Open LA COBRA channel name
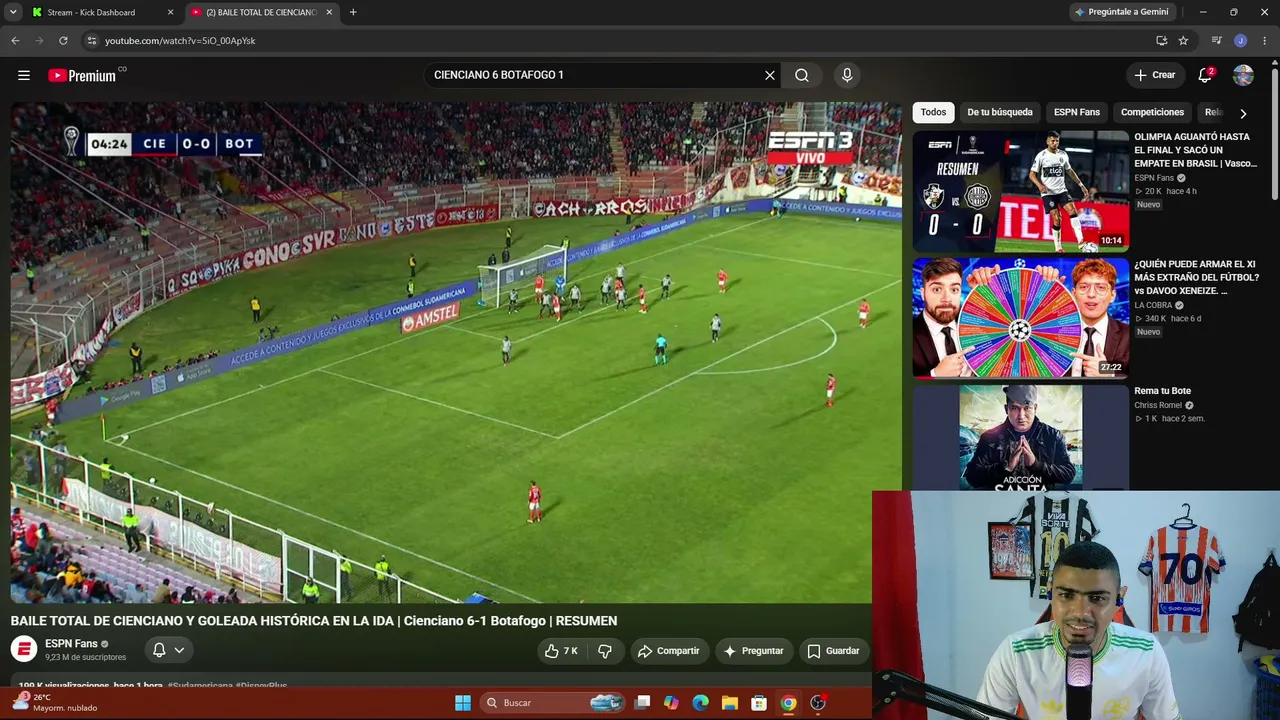This screenshot has width=1280, height=720. click(1153, 305)
